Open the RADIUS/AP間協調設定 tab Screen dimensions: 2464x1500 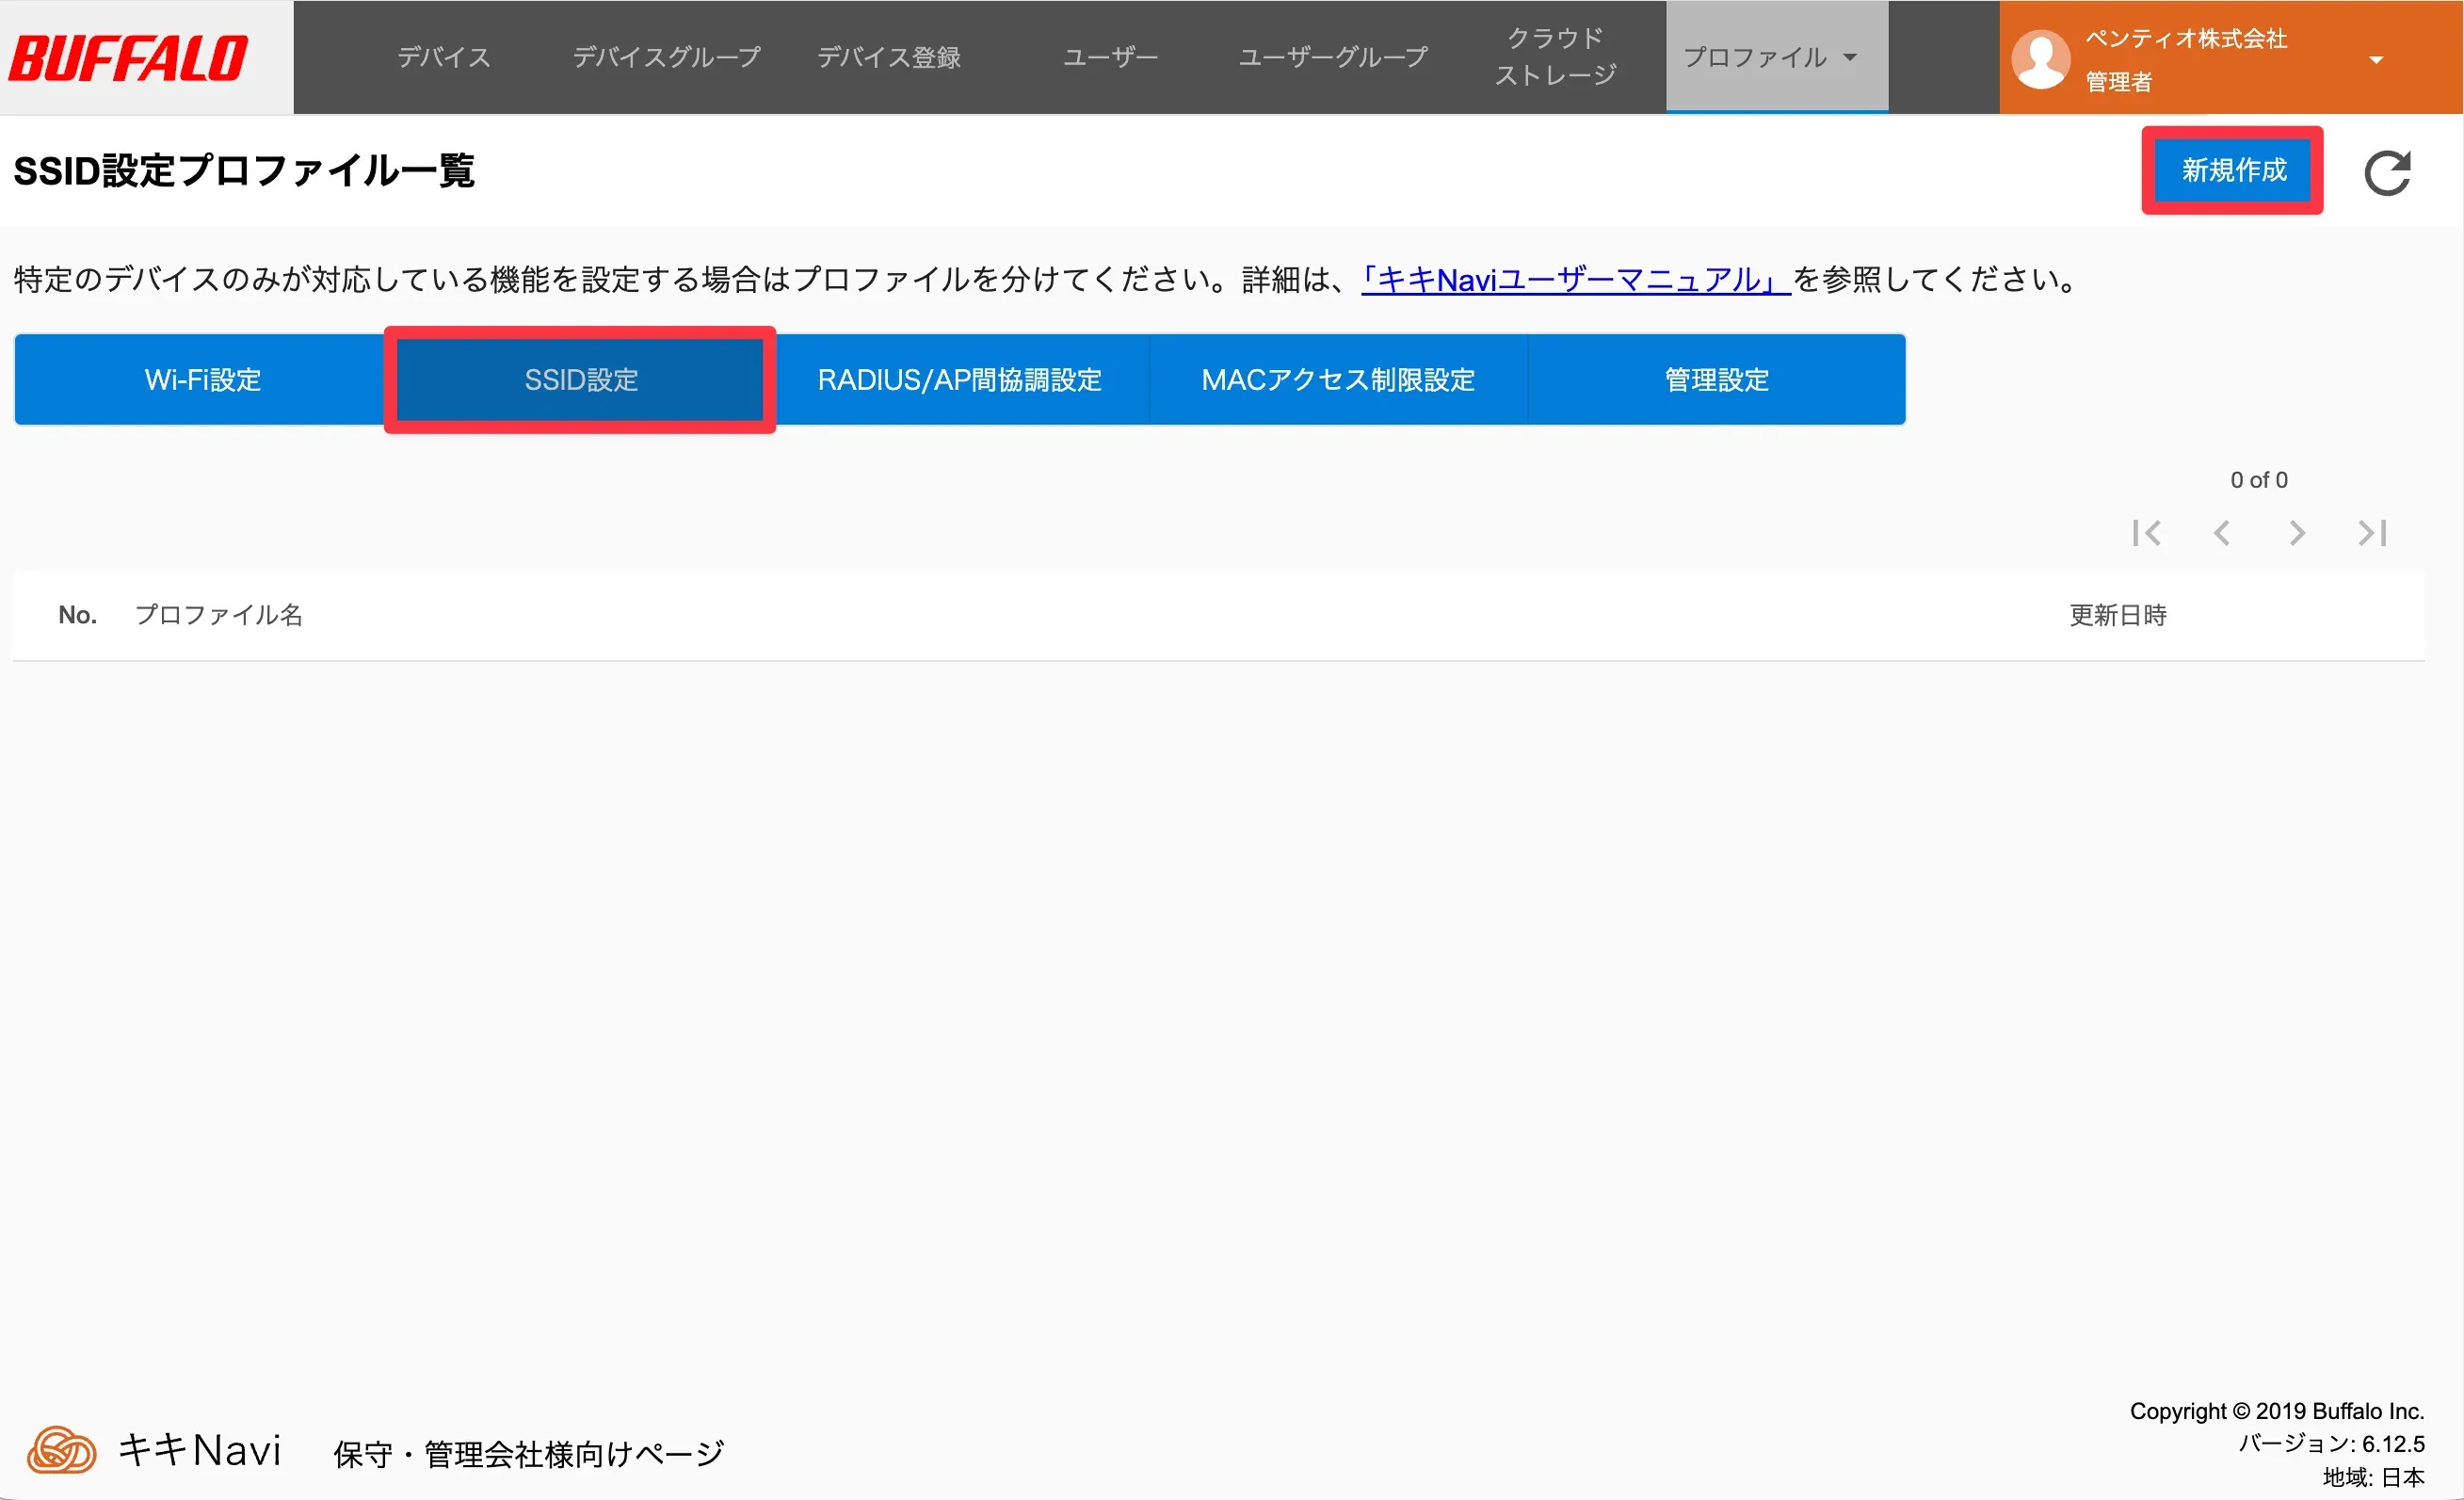(x=959, y=380)
